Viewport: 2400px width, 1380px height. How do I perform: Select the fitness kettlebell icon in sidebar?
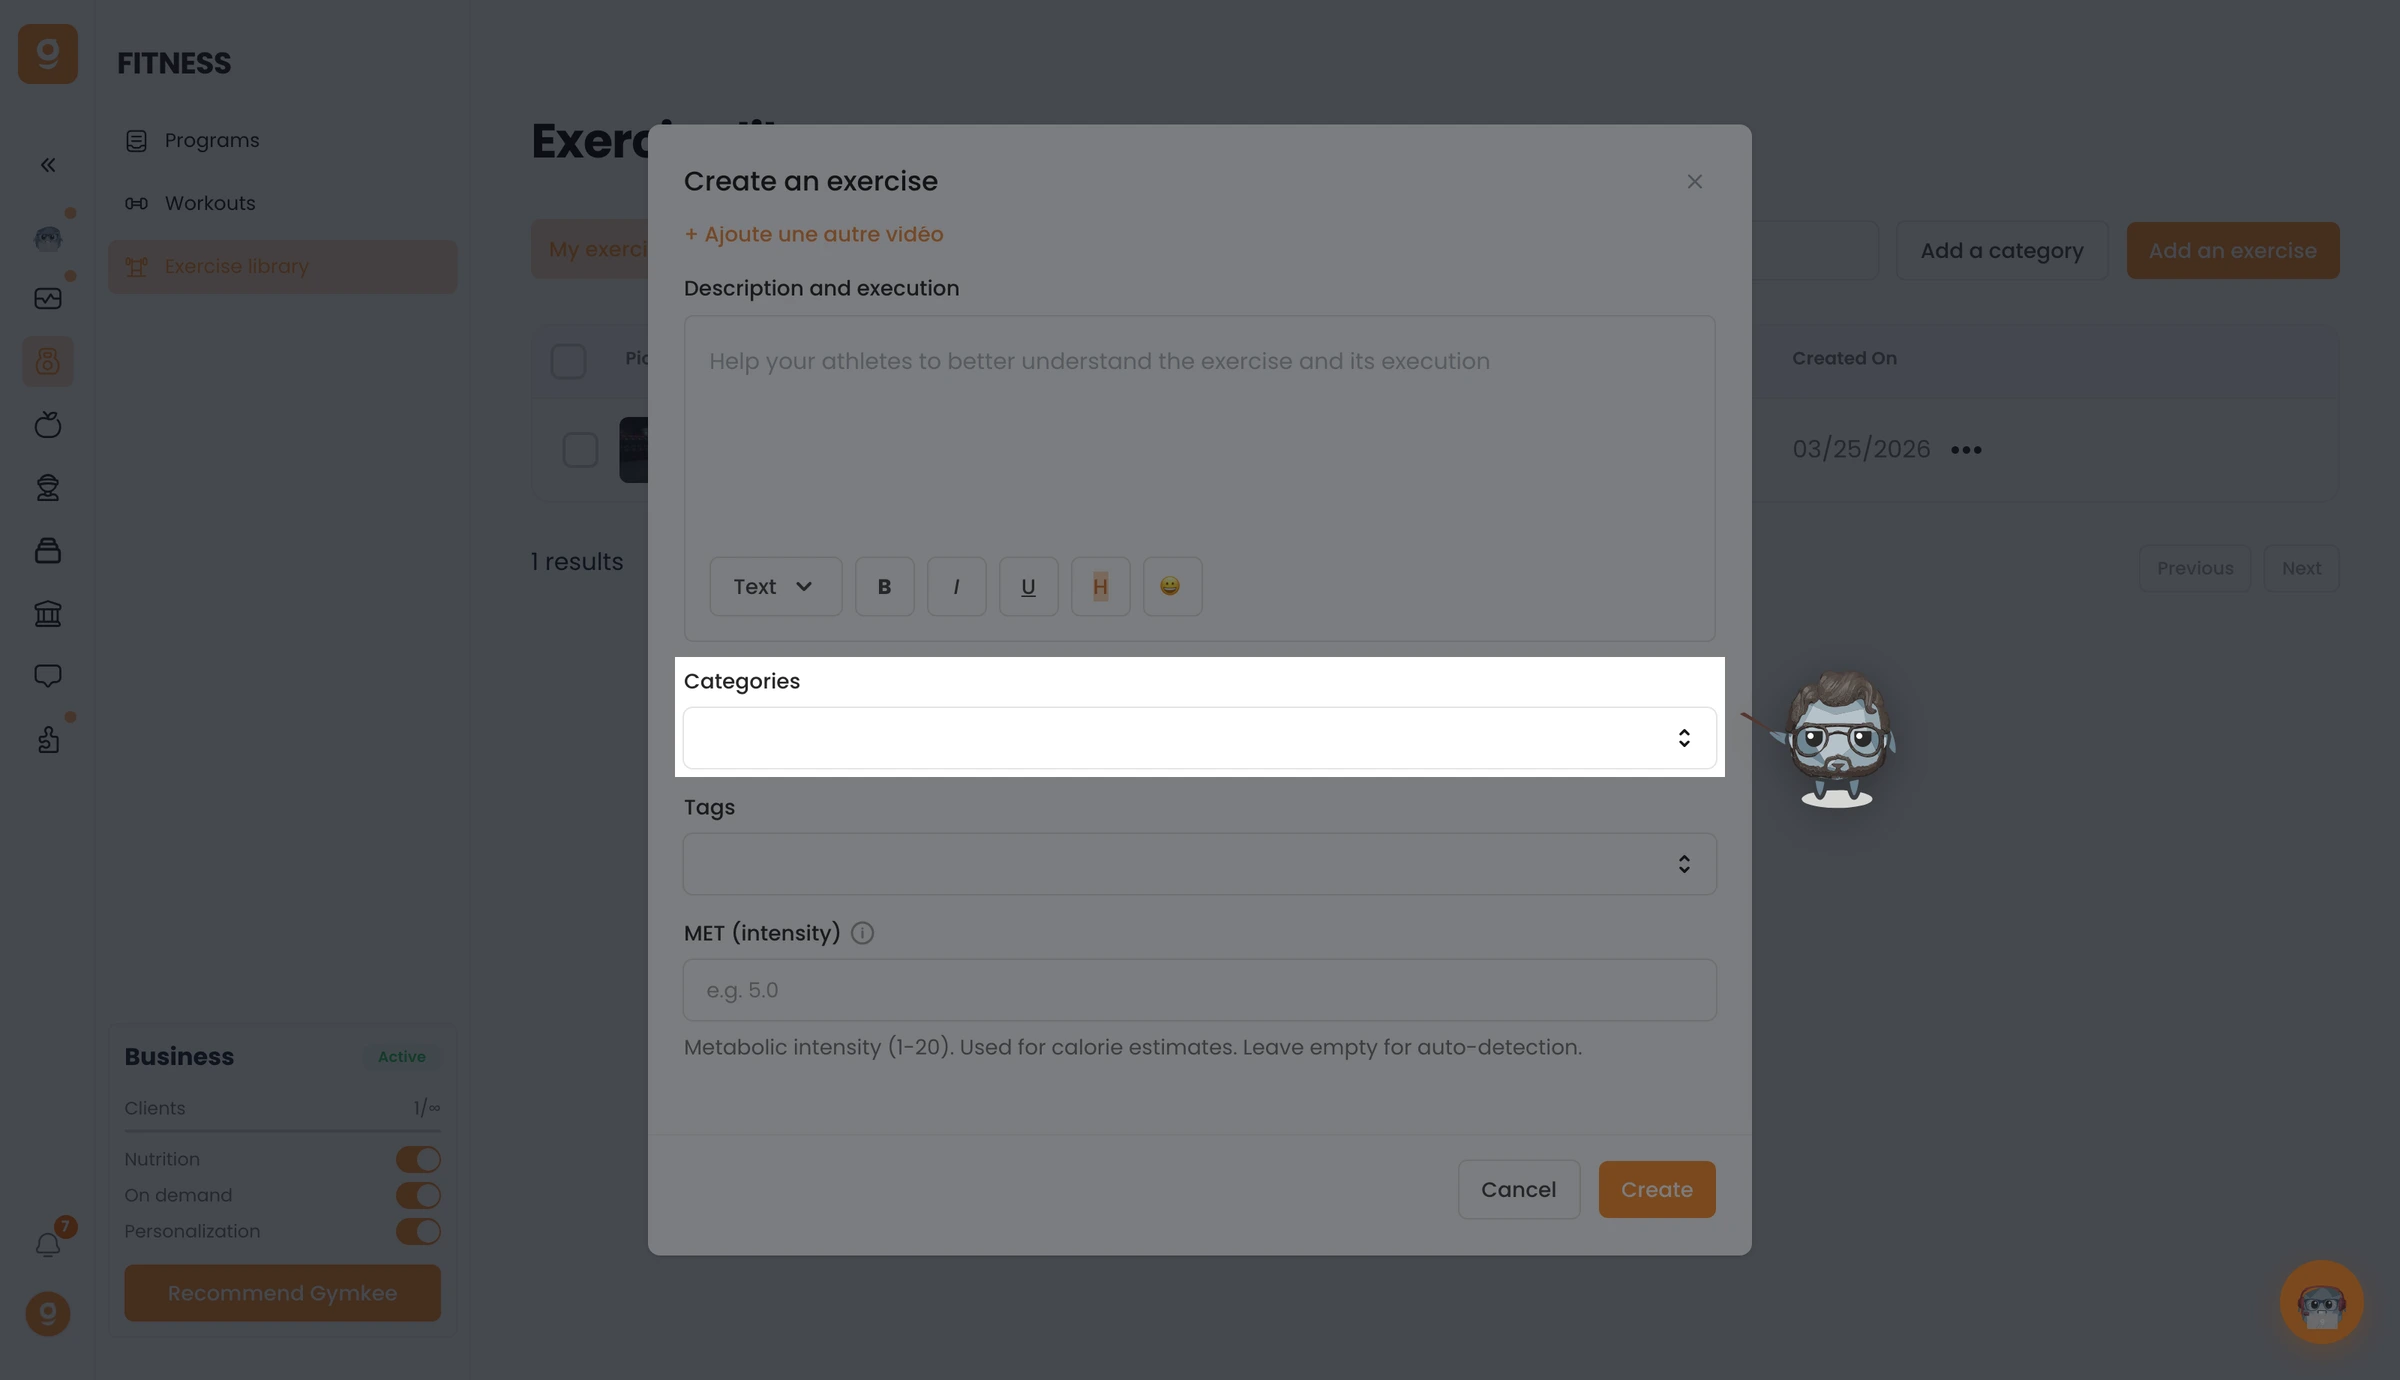click(48, 361)
